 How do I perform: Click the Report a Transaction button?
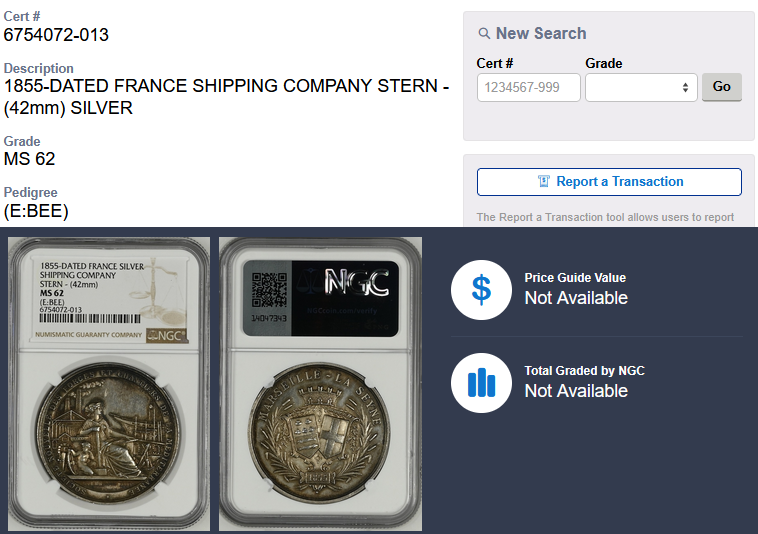tap(609, 182)
